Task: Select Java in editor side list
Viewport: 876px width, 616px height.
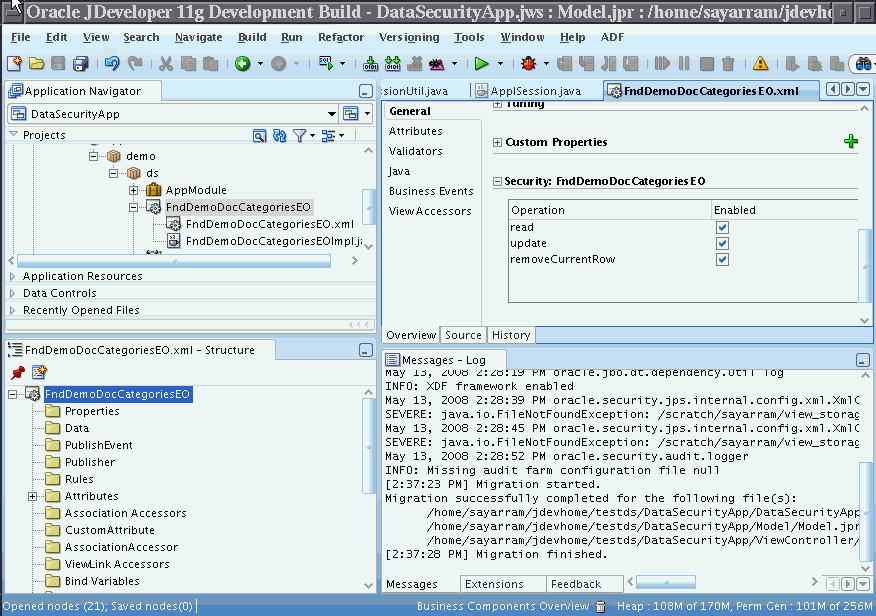Action: (x=399, y=171)
